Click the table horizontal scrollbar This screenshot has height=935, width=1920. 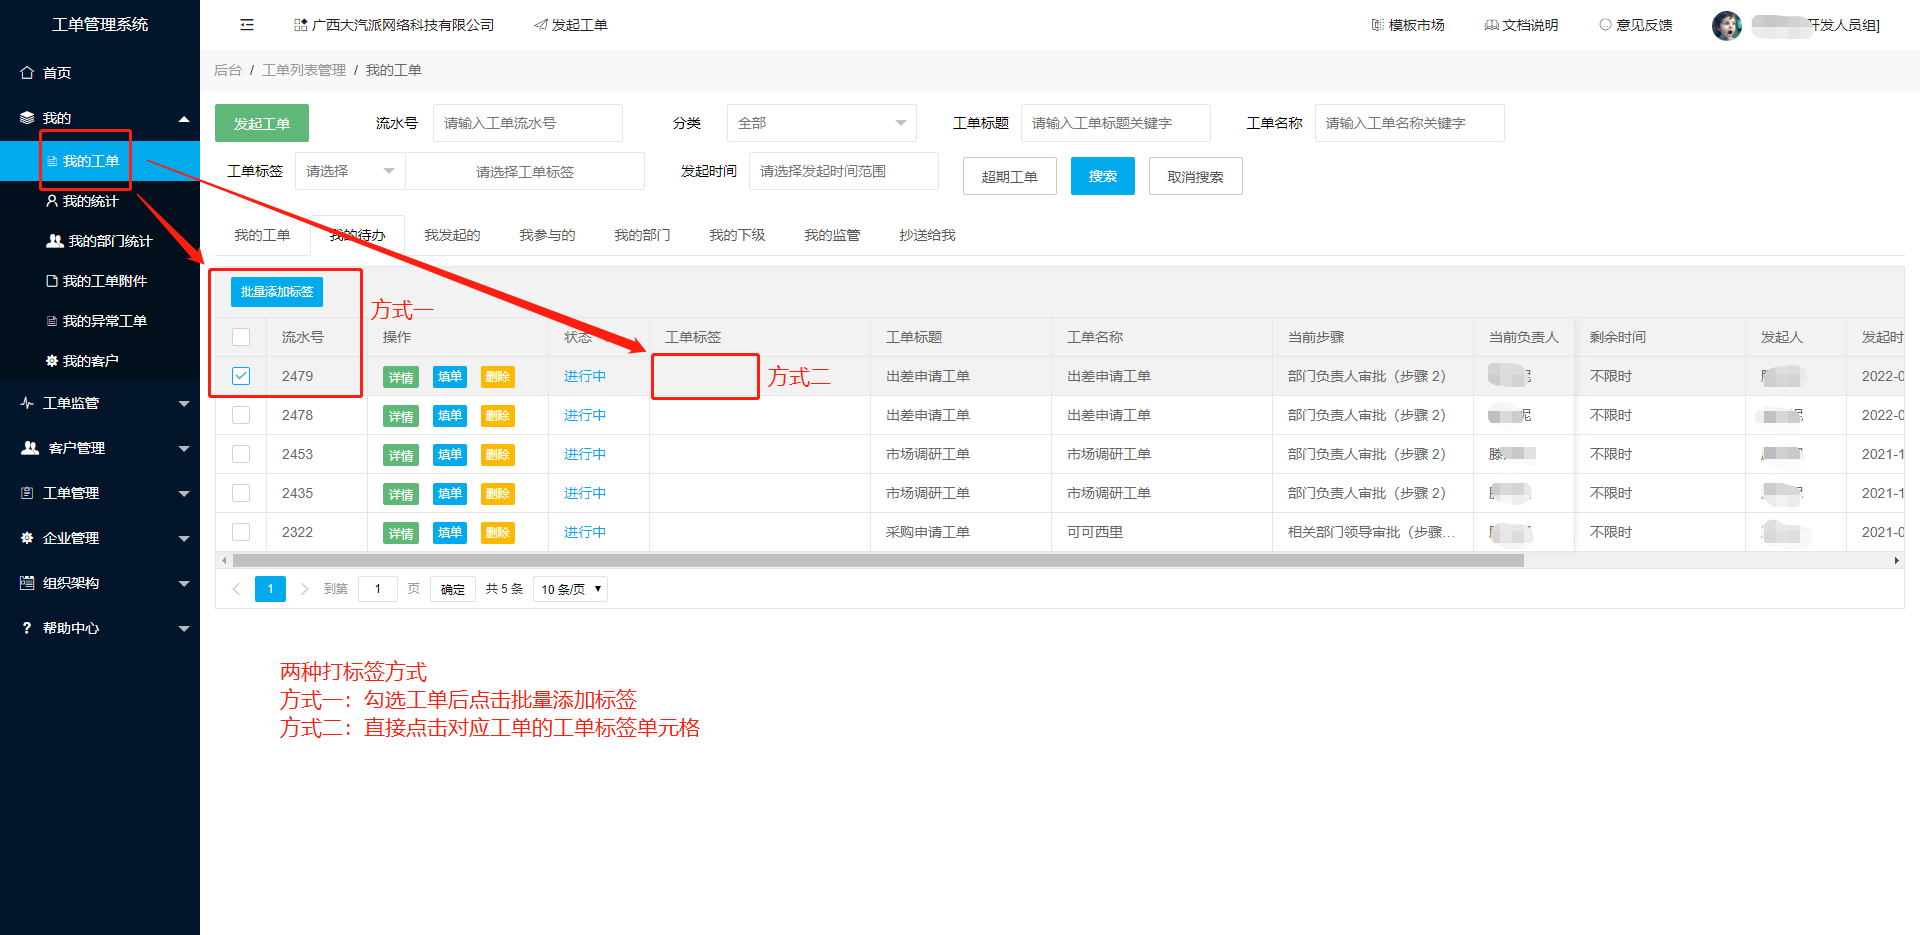point(877,561)
